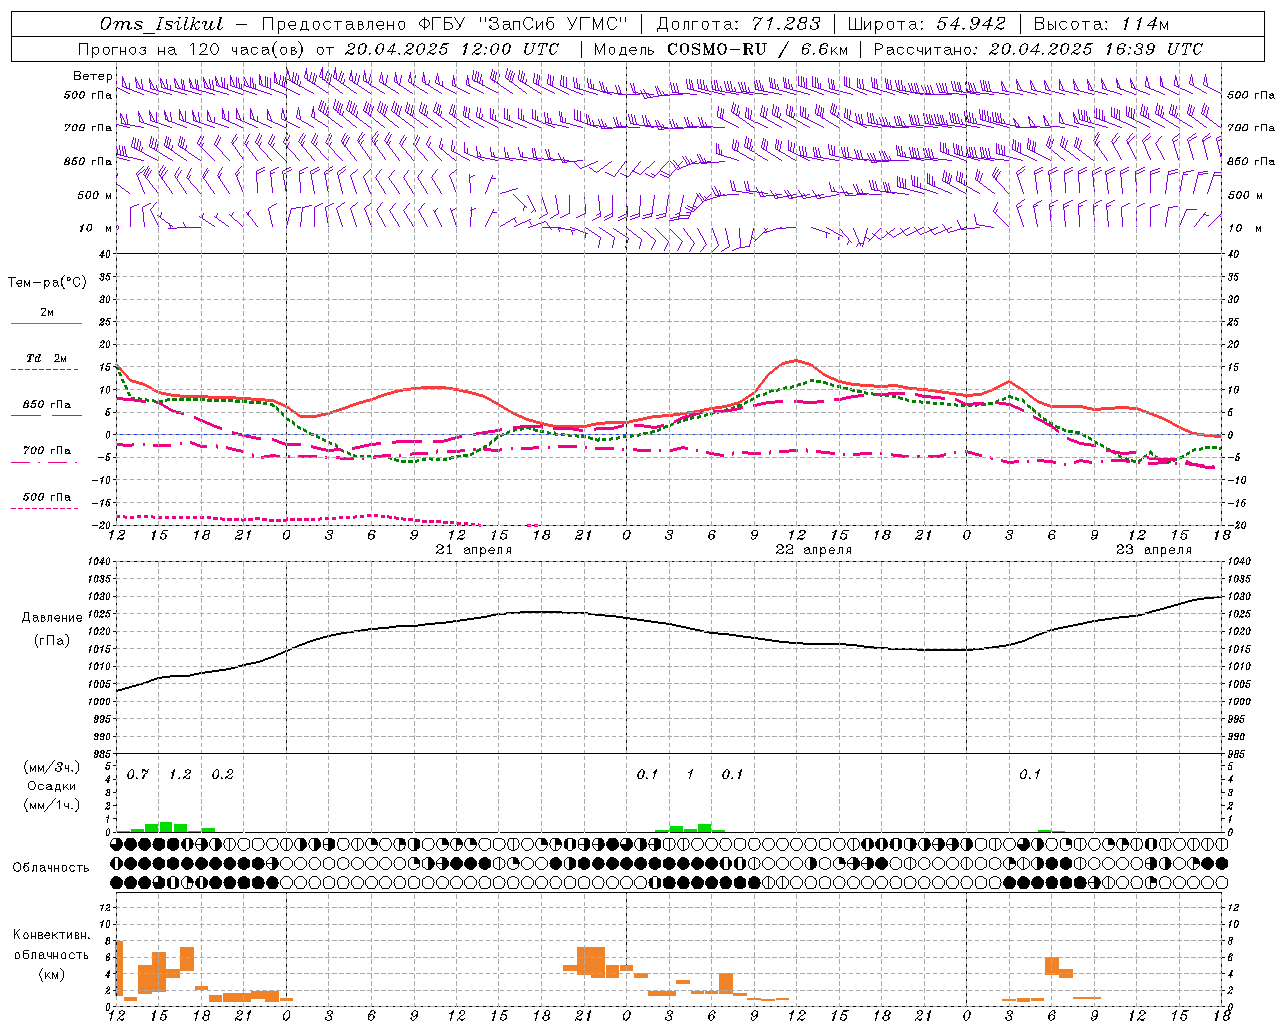Select the 'Высота: 114м' text
1280x1024 pixels.
1101,24
